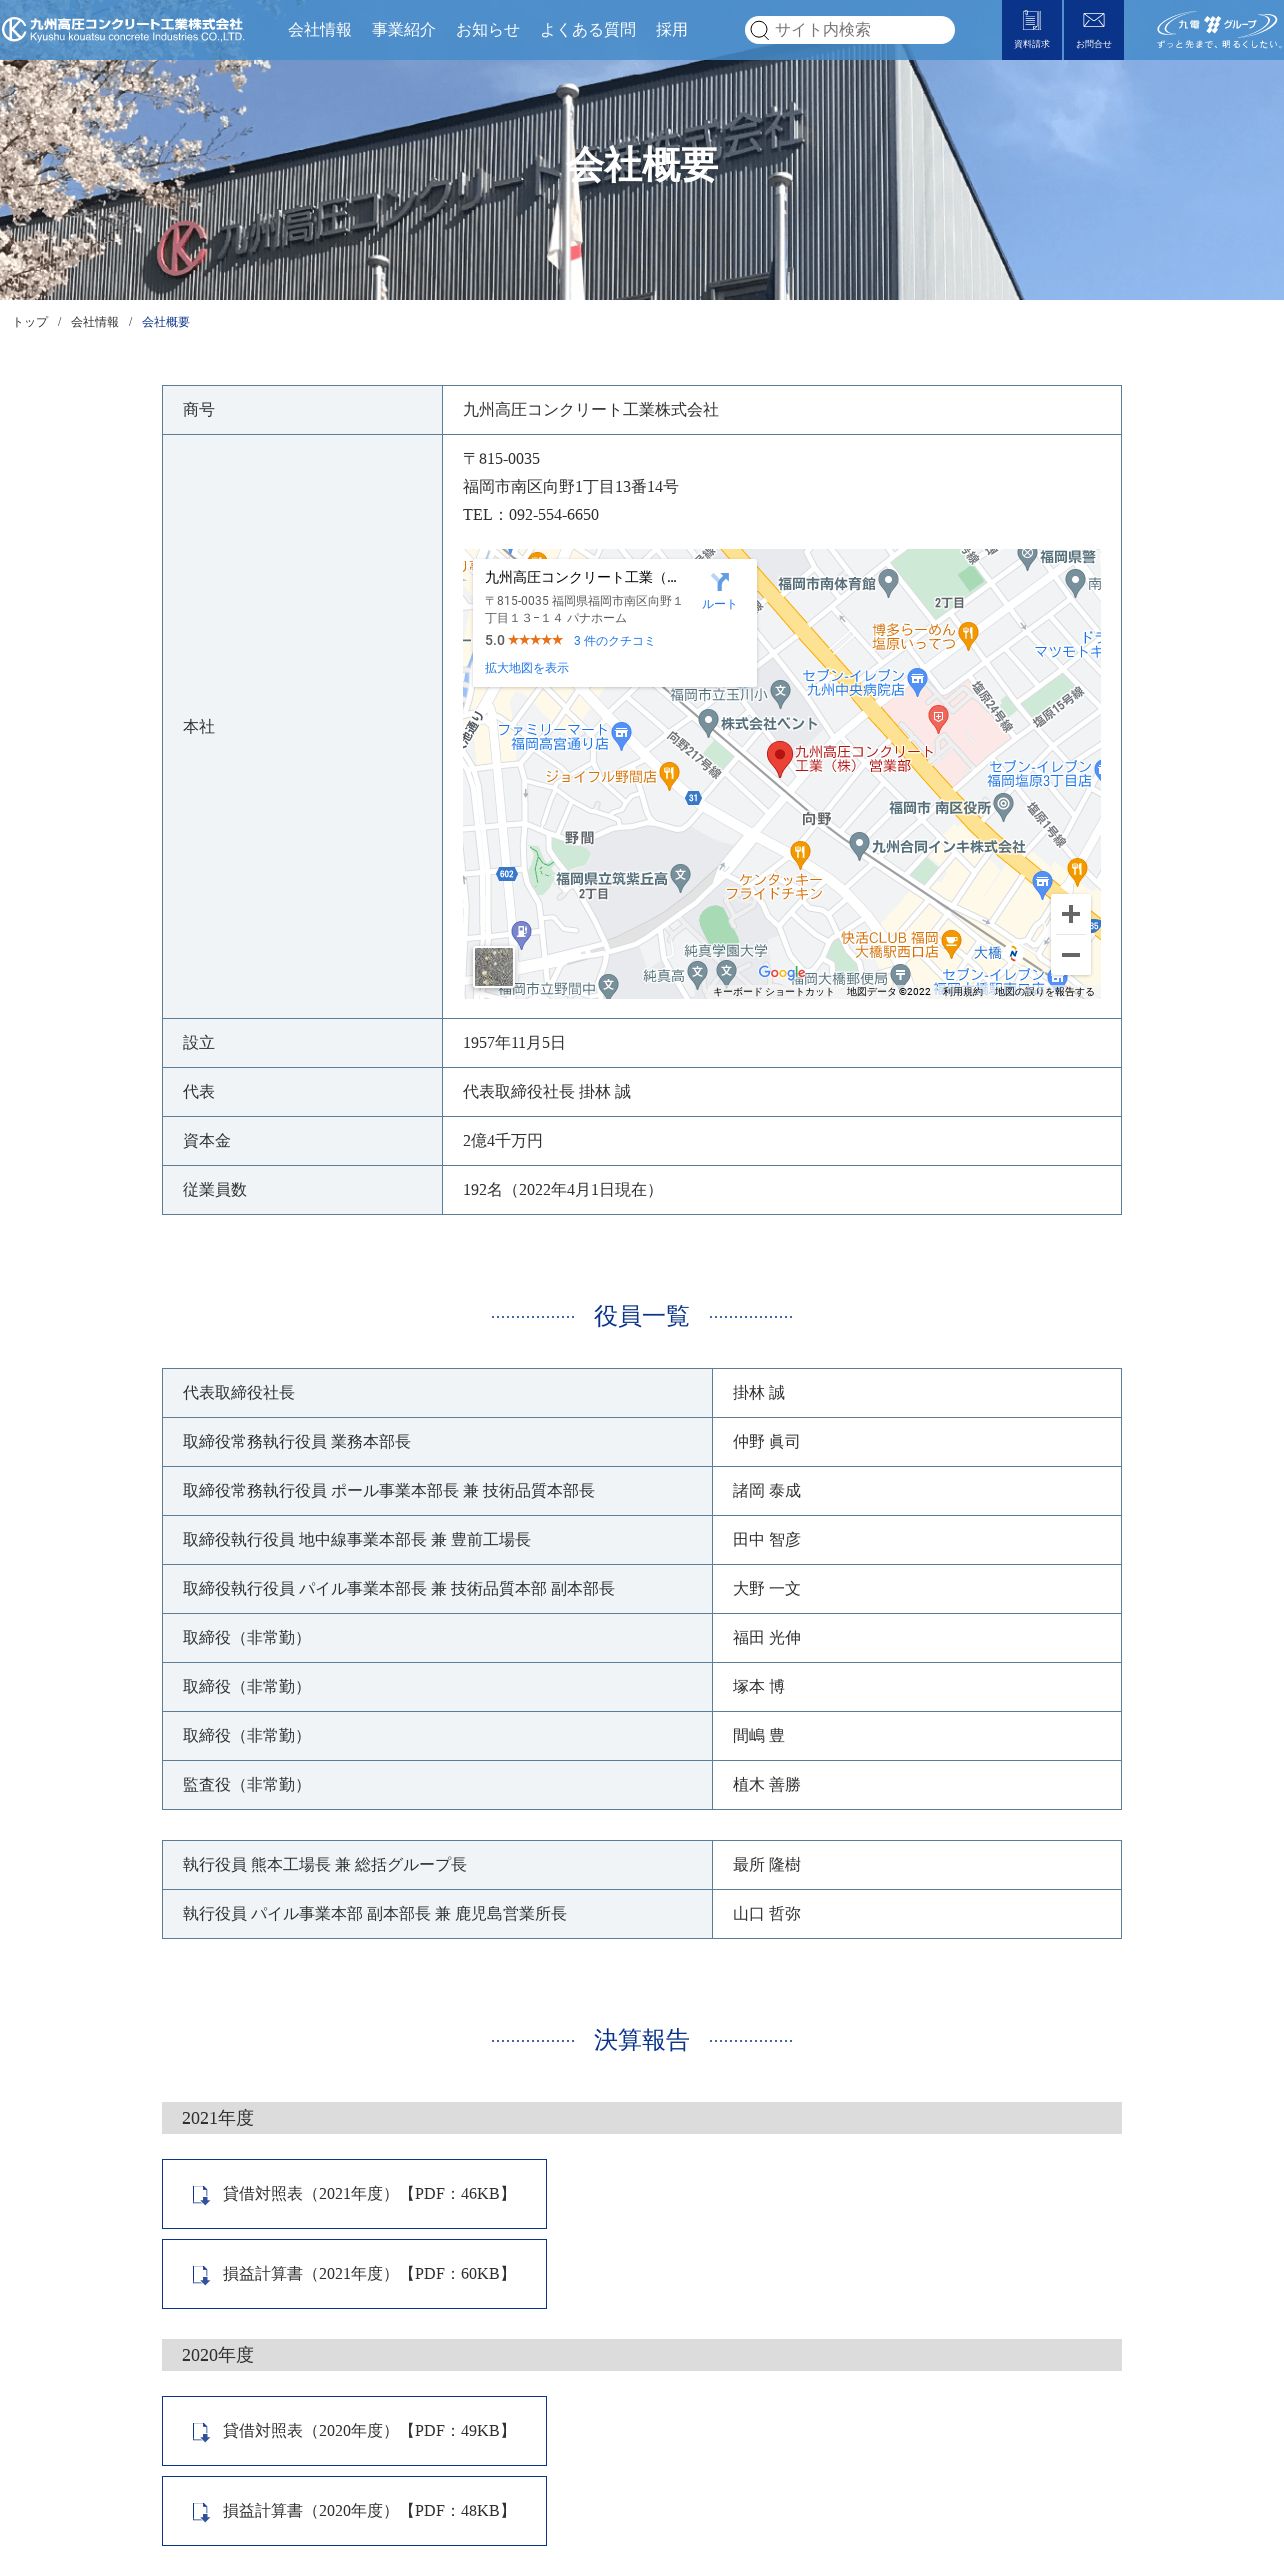Download 貸借対照表(2020年度) PDF

[354, 2431]
